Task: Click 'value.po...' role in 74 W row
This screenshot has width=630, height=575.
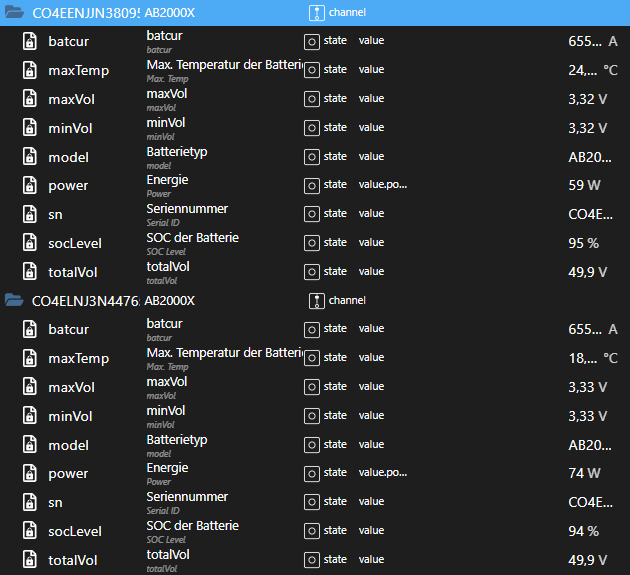Action: 382,472
